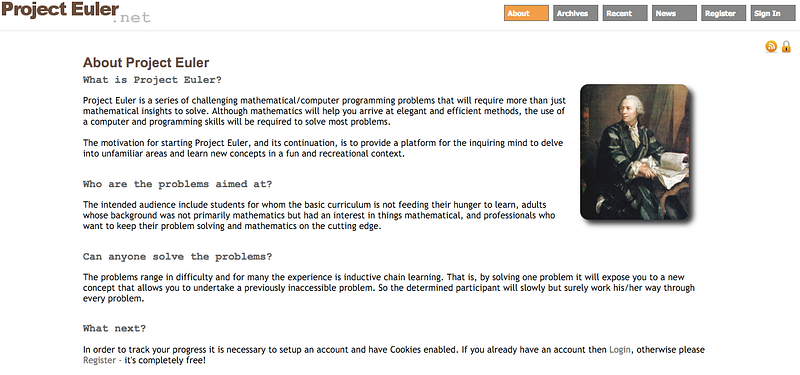The image size is (800, 375).
Task: Open the News tab
Action: tap(674, 13)
